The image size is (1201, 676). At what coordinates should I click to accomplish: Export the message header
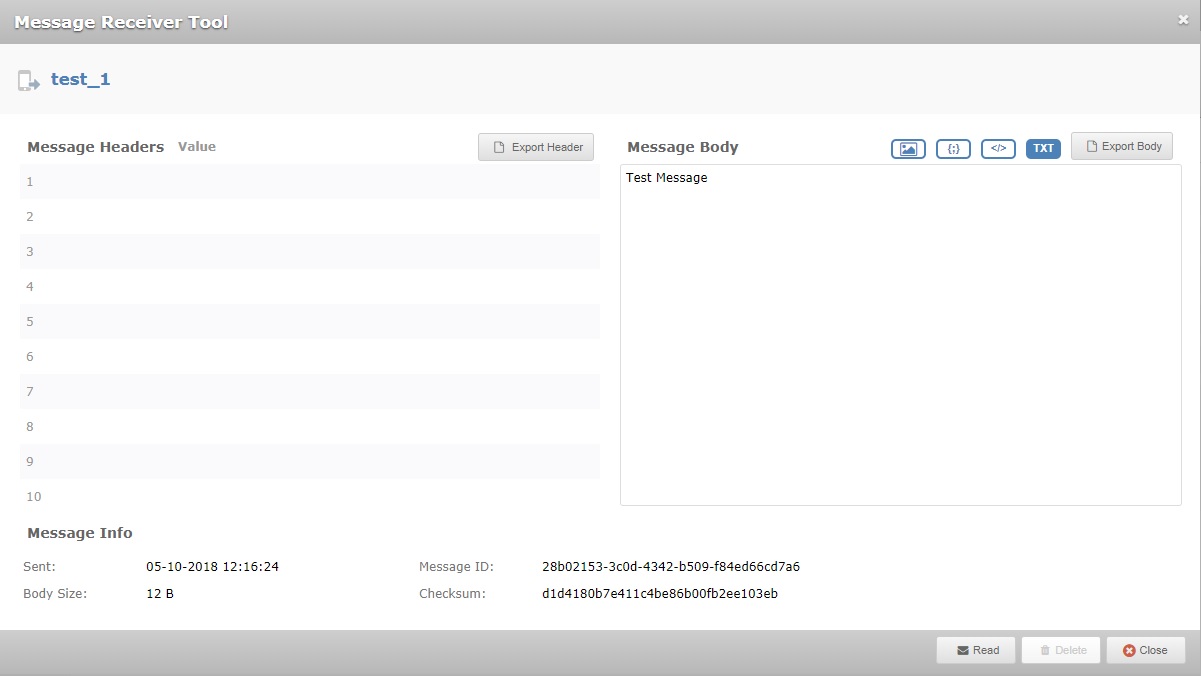(x=535, y=146)
